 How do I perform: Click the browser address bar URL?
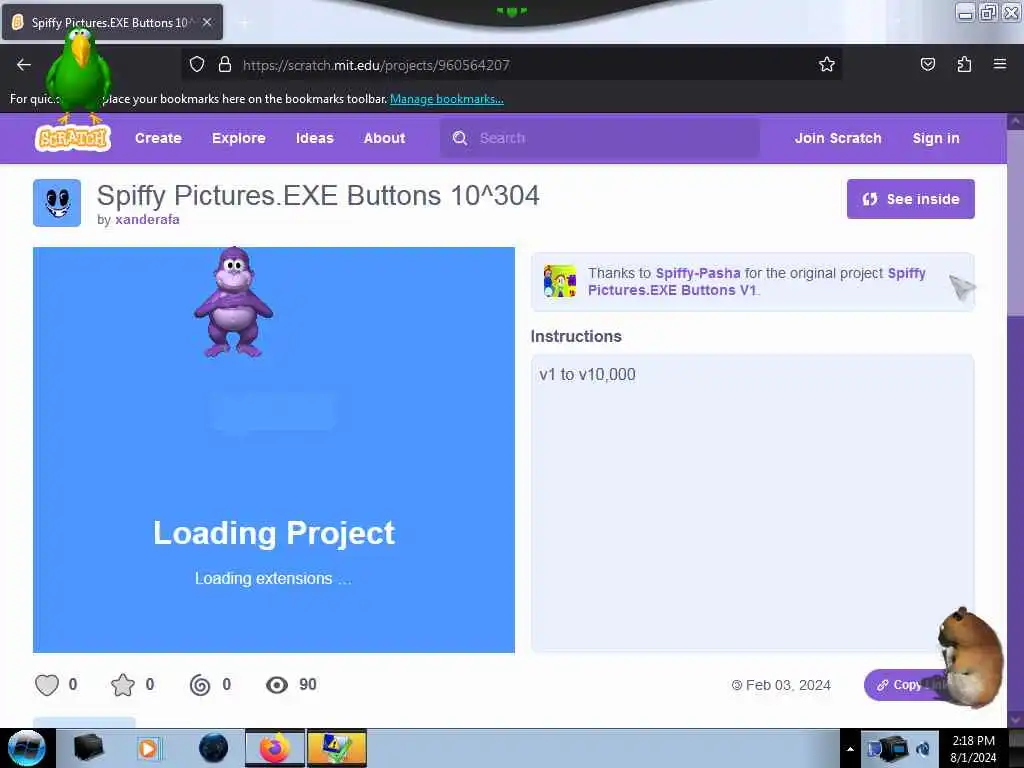376,65
